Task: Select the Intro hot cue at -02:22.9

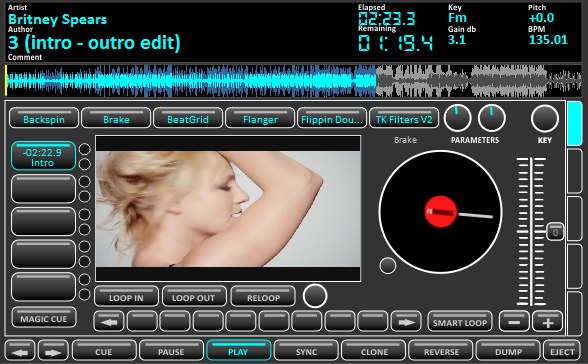Action: pyautogui.click(x=43, y=156)
